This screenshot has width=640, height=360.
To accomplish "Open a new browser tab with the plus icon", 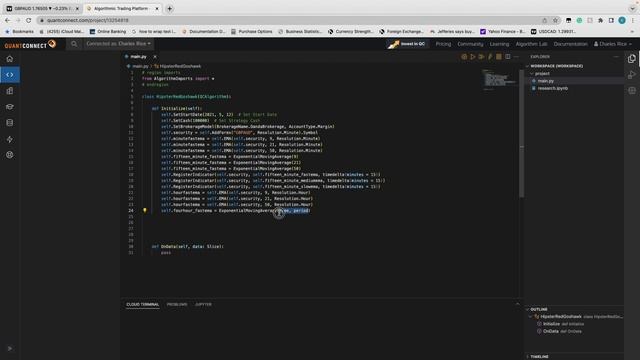I will click(x=169, y=8).
